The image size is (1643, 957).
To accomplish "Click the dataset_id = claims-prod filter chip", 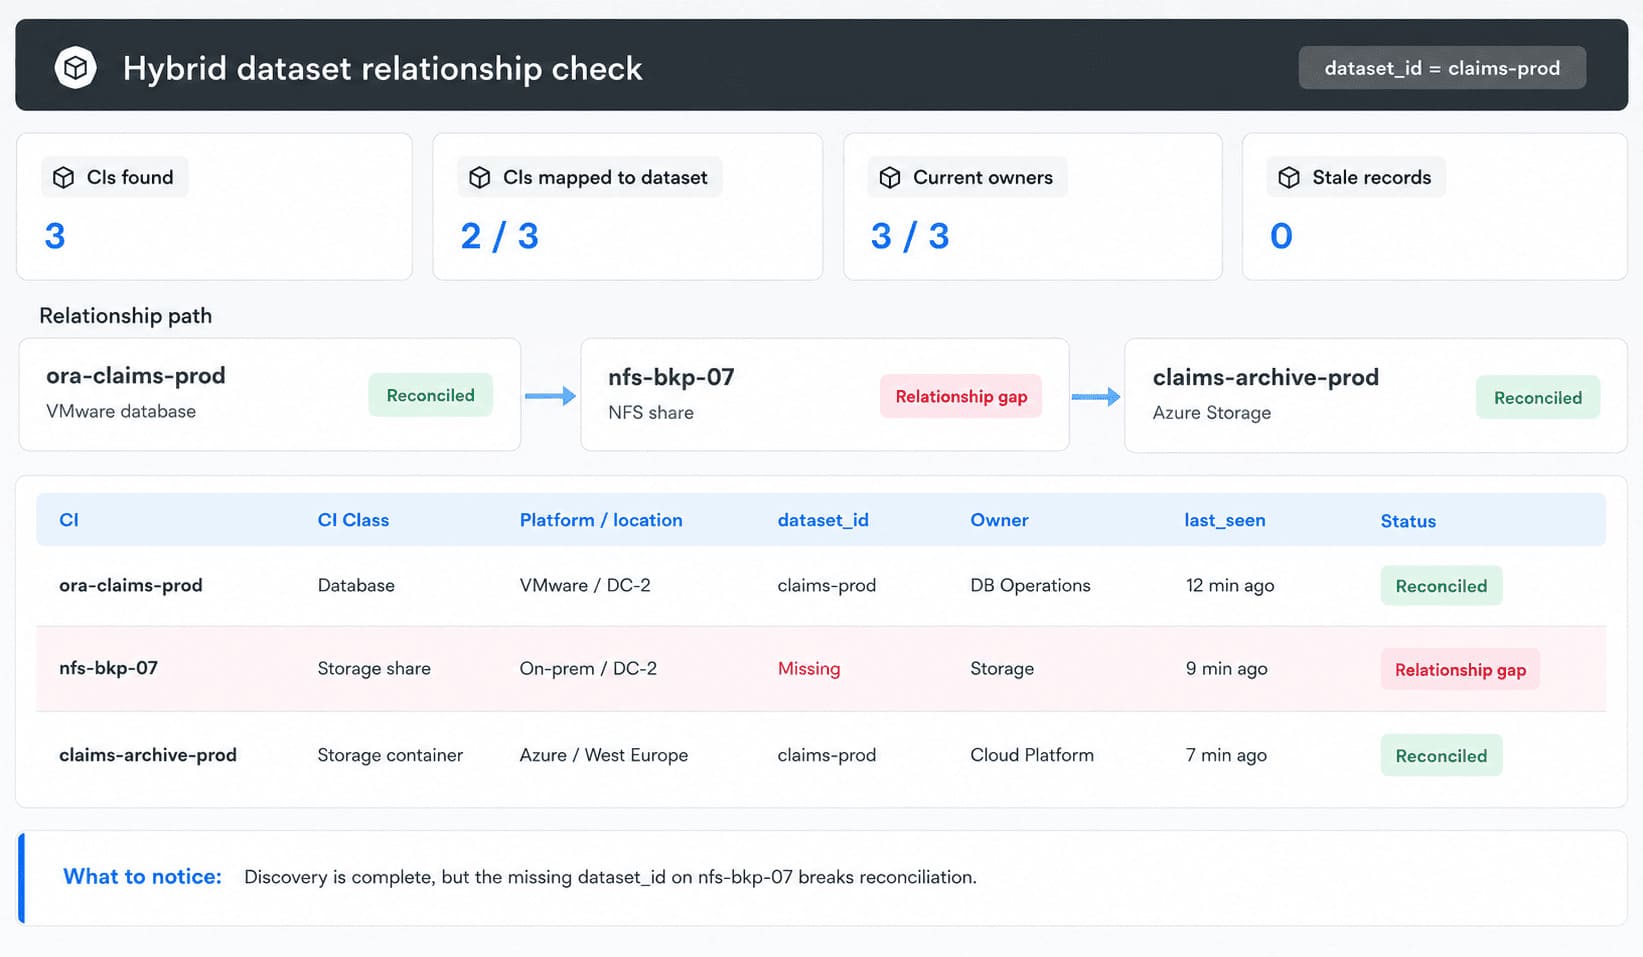I will pos(1442,68).
